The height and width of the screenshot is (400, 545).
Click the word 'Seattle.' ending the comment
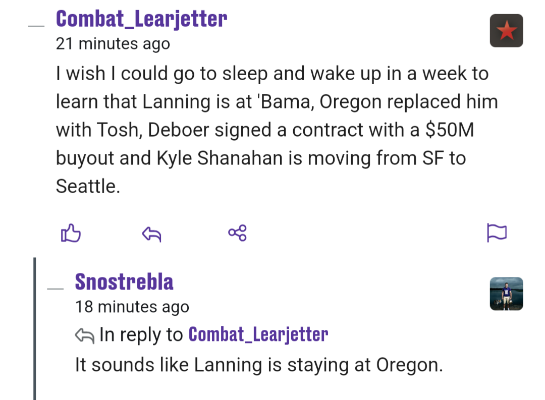pos(88,186)
